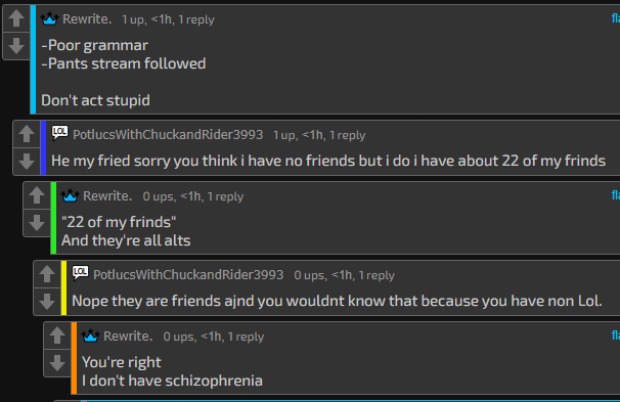Downvote the 'Poor grammar' comment by Rewrite.
The image size is (620, 402).
[x=15, y=45]
